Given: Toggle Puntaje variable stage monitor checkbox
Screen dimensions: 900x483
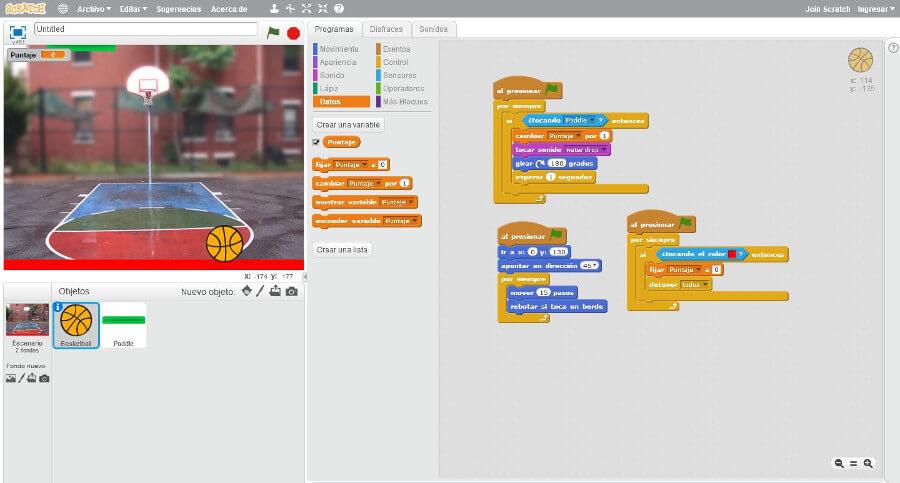Looking at the screenshot, I should click(316, 142).
